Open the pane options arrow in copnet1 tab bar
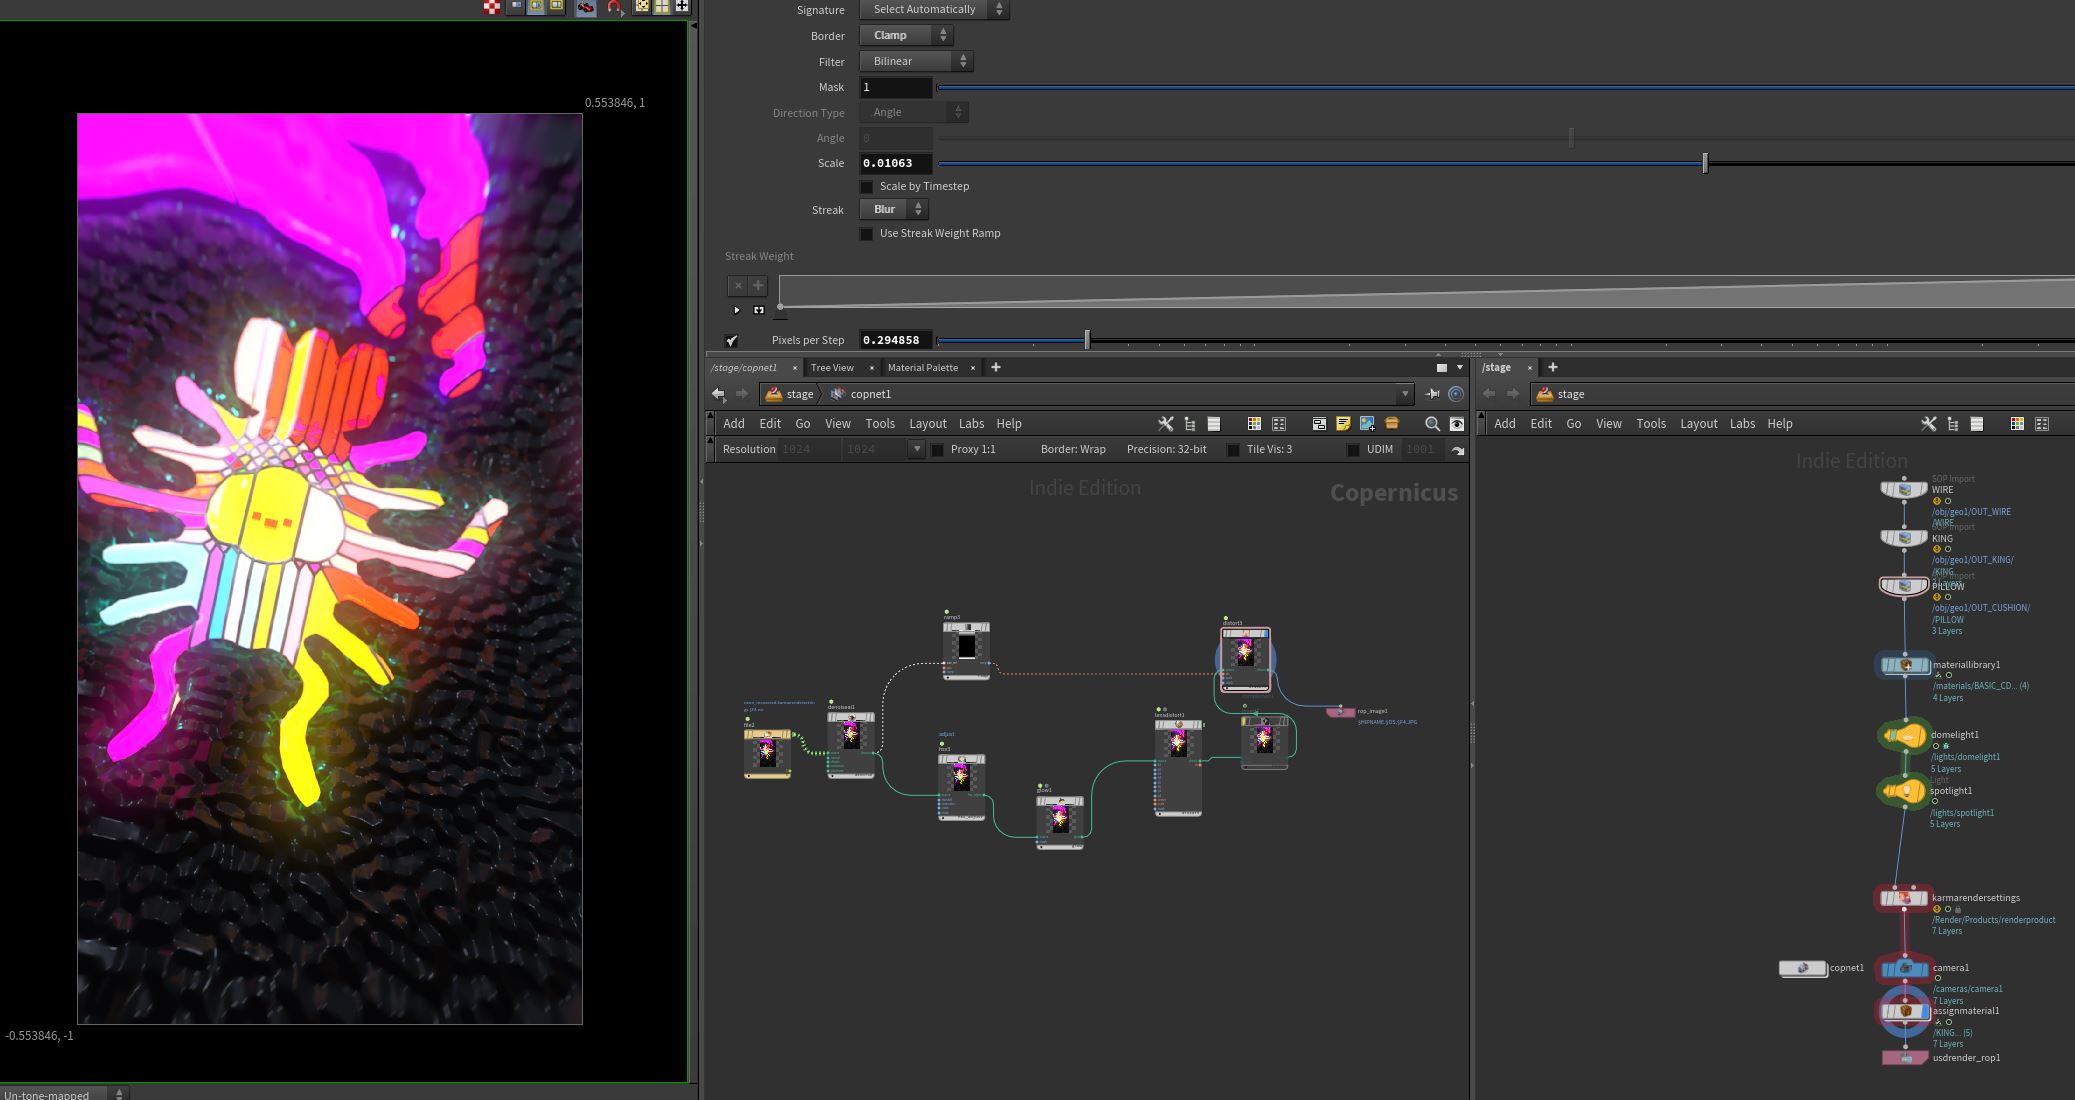The width and height of the screenshot is (2075, 1100). [x=1459, y=368]
